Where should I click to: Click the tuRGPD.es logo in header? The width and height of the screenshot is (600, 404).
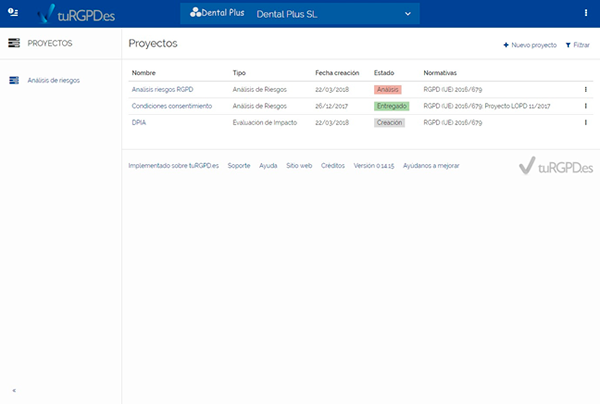pyautogui.click(x=77, y=14)
